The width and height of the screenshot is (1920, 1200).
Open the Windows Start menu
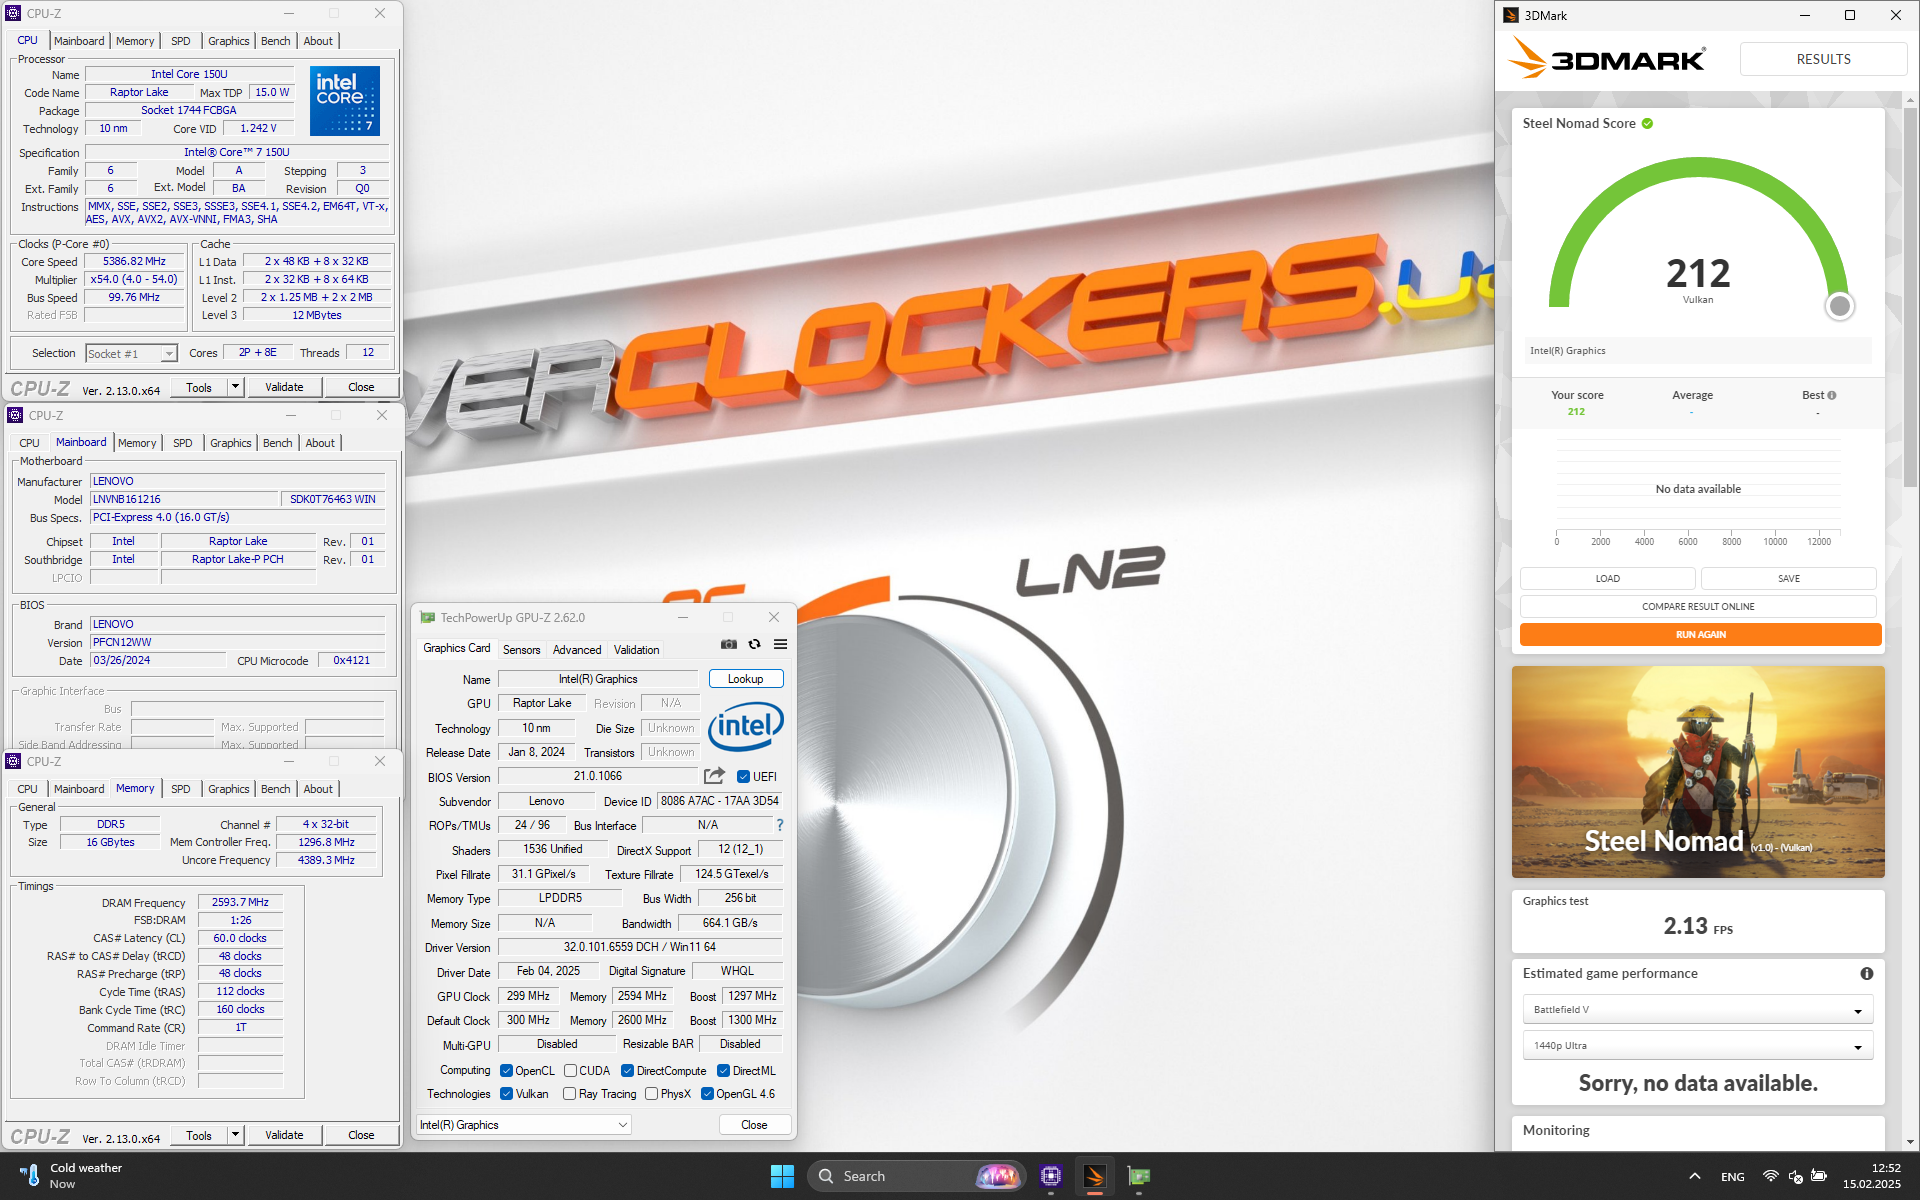click(x=782, y=1176)
